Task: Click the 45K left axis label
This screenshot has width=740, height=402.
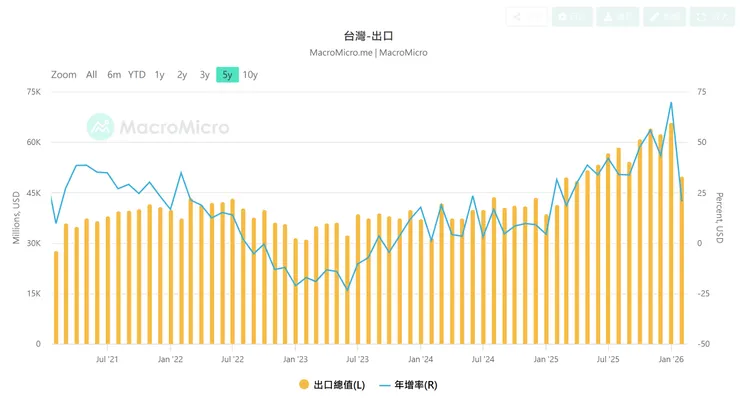Action: (x=34, y=193)
